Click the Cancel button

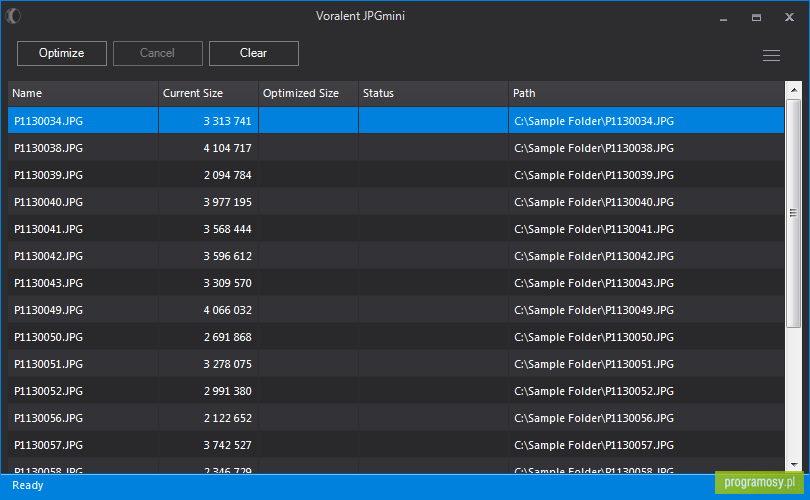(158, 53)
